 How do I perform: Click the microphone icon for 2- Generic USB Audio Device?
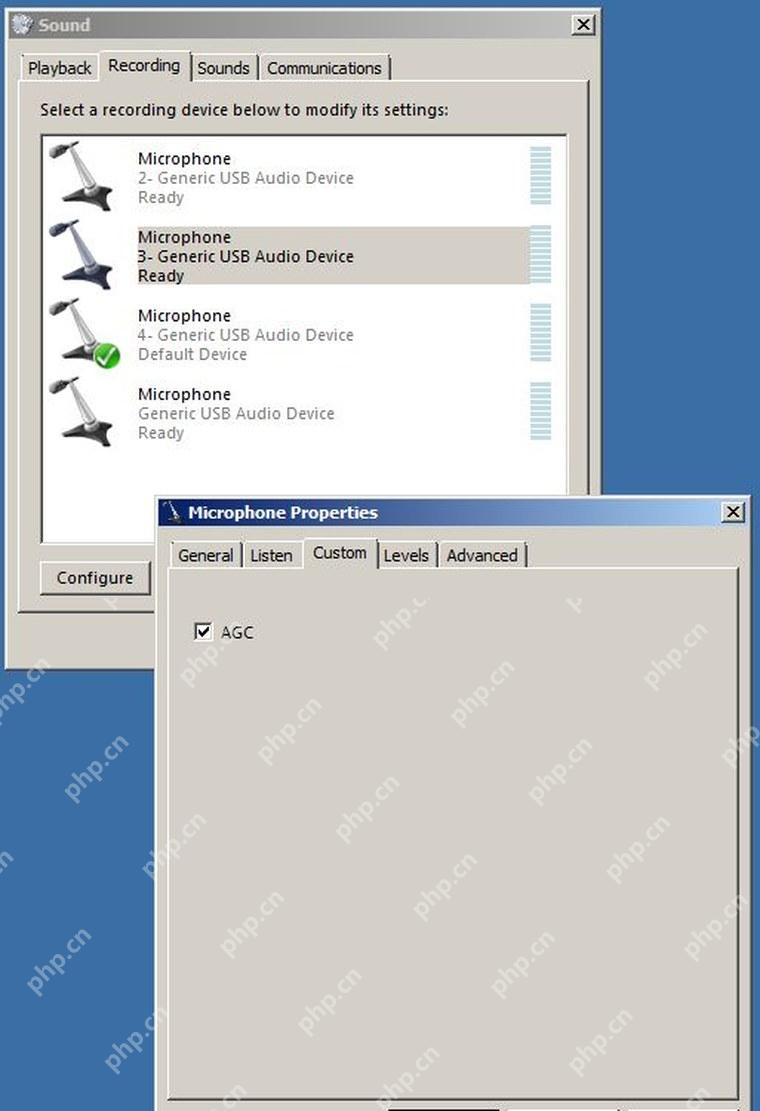pyautogui.click(x=81, y=176)
